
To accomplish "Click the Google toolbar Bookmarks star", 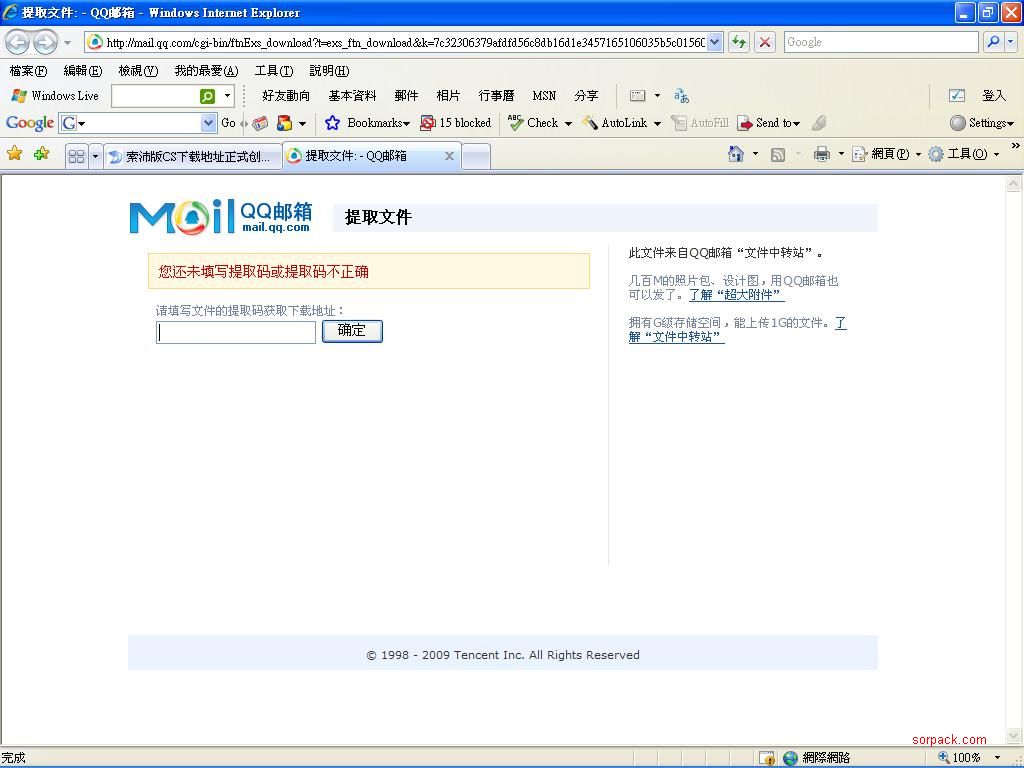I will tap(333, 123).
